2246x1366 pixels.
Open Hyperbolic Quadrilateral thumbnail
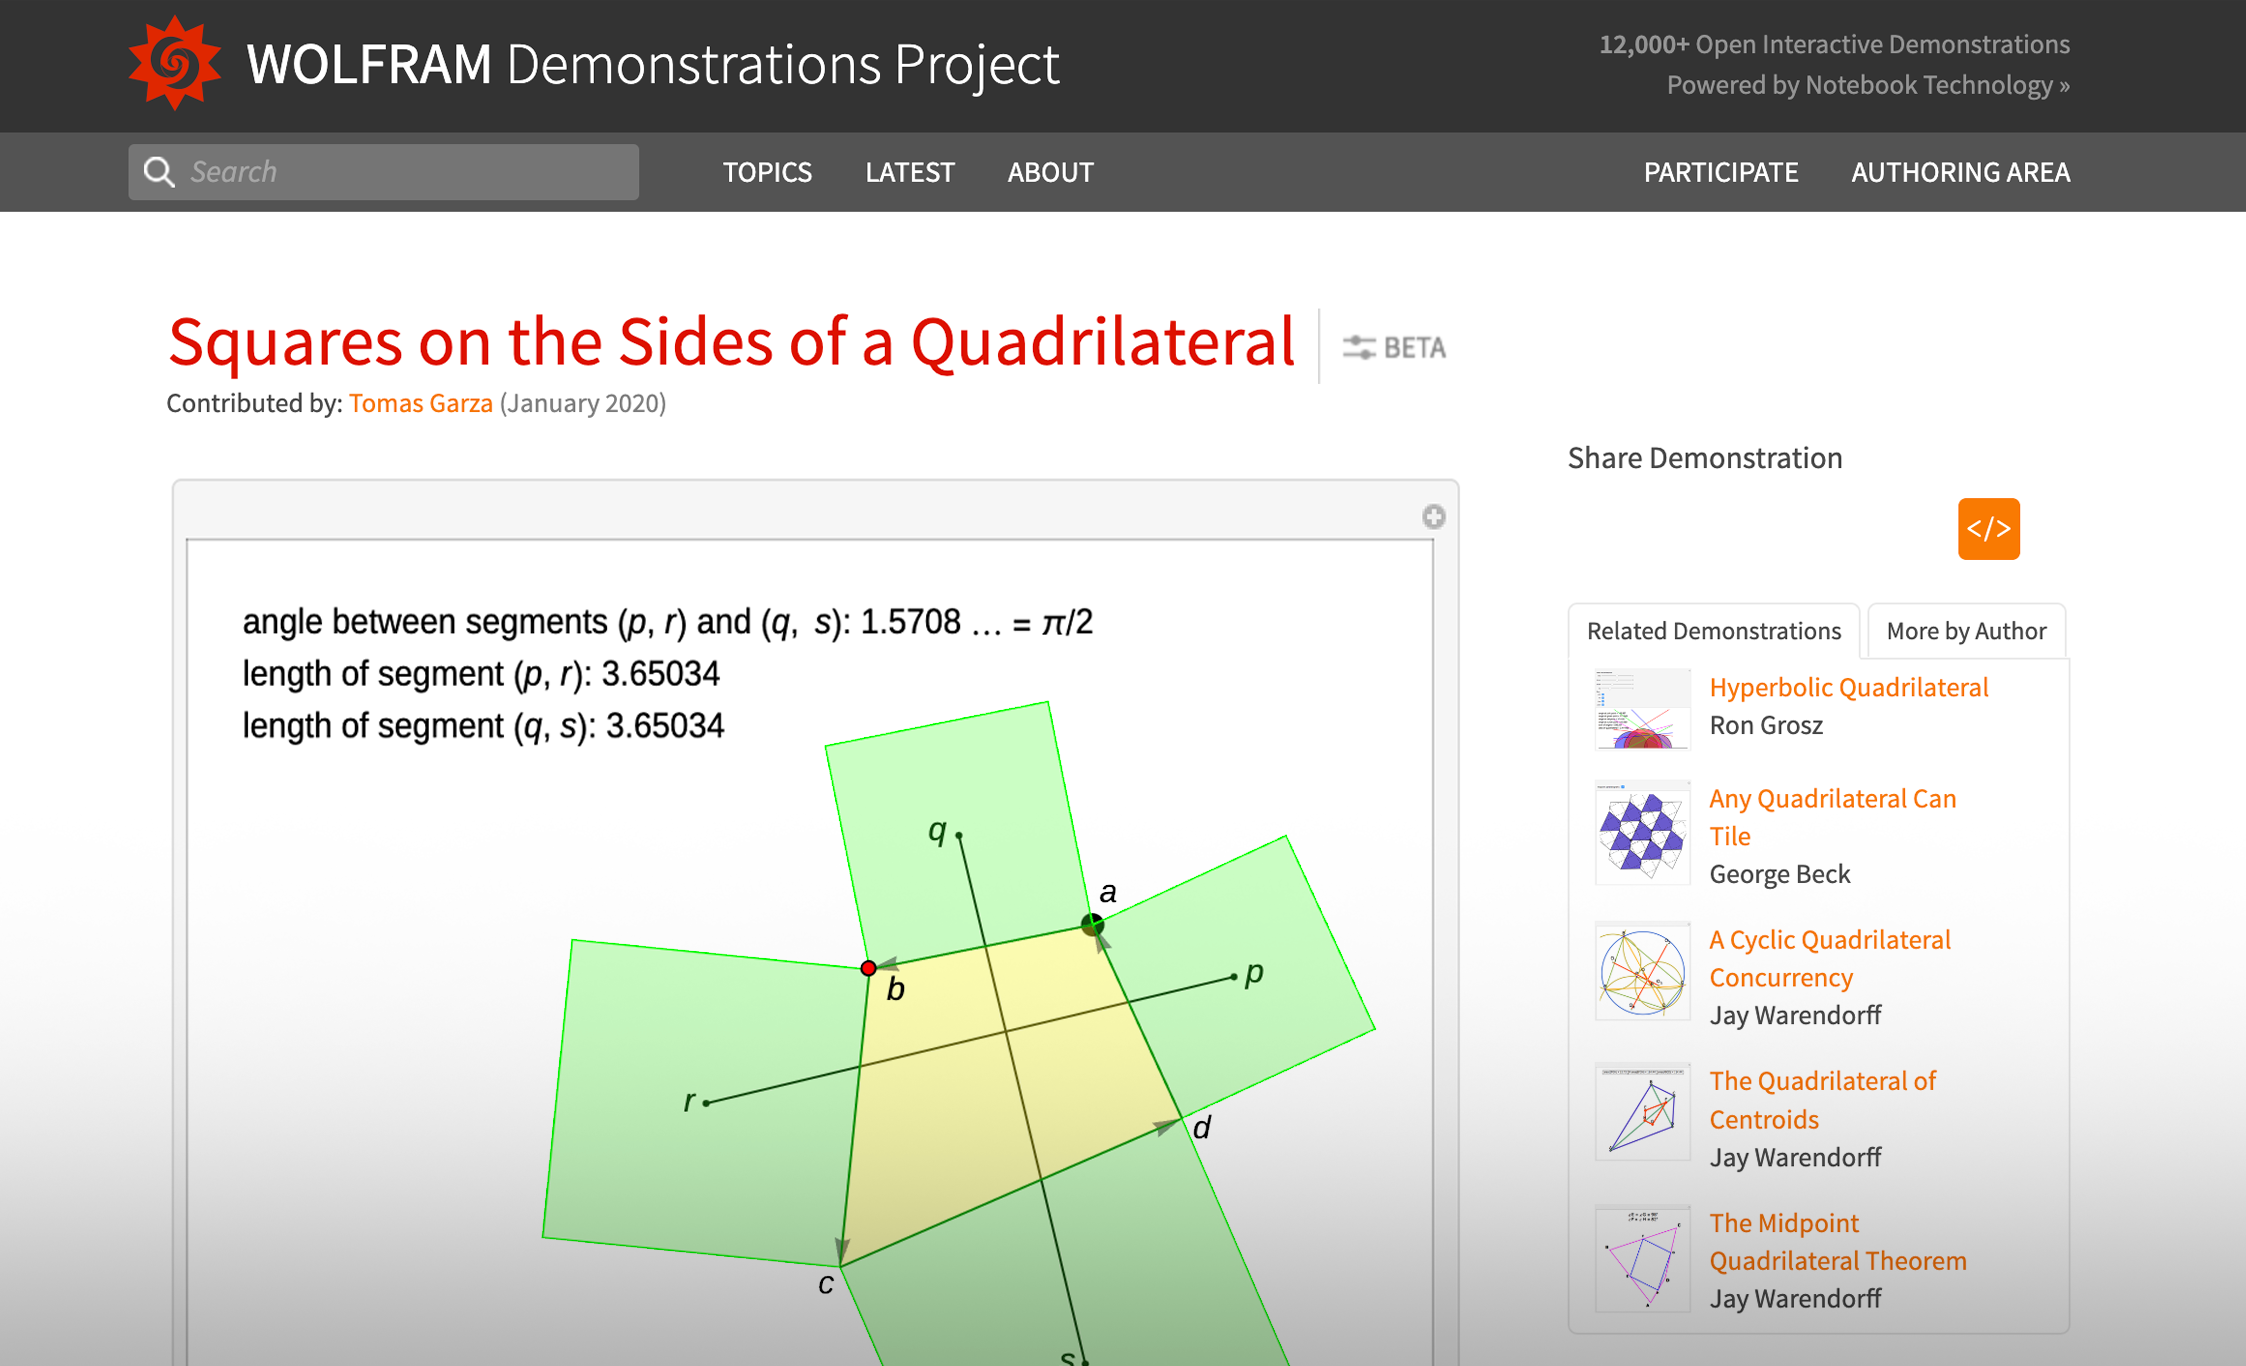tap(1641, 708)
